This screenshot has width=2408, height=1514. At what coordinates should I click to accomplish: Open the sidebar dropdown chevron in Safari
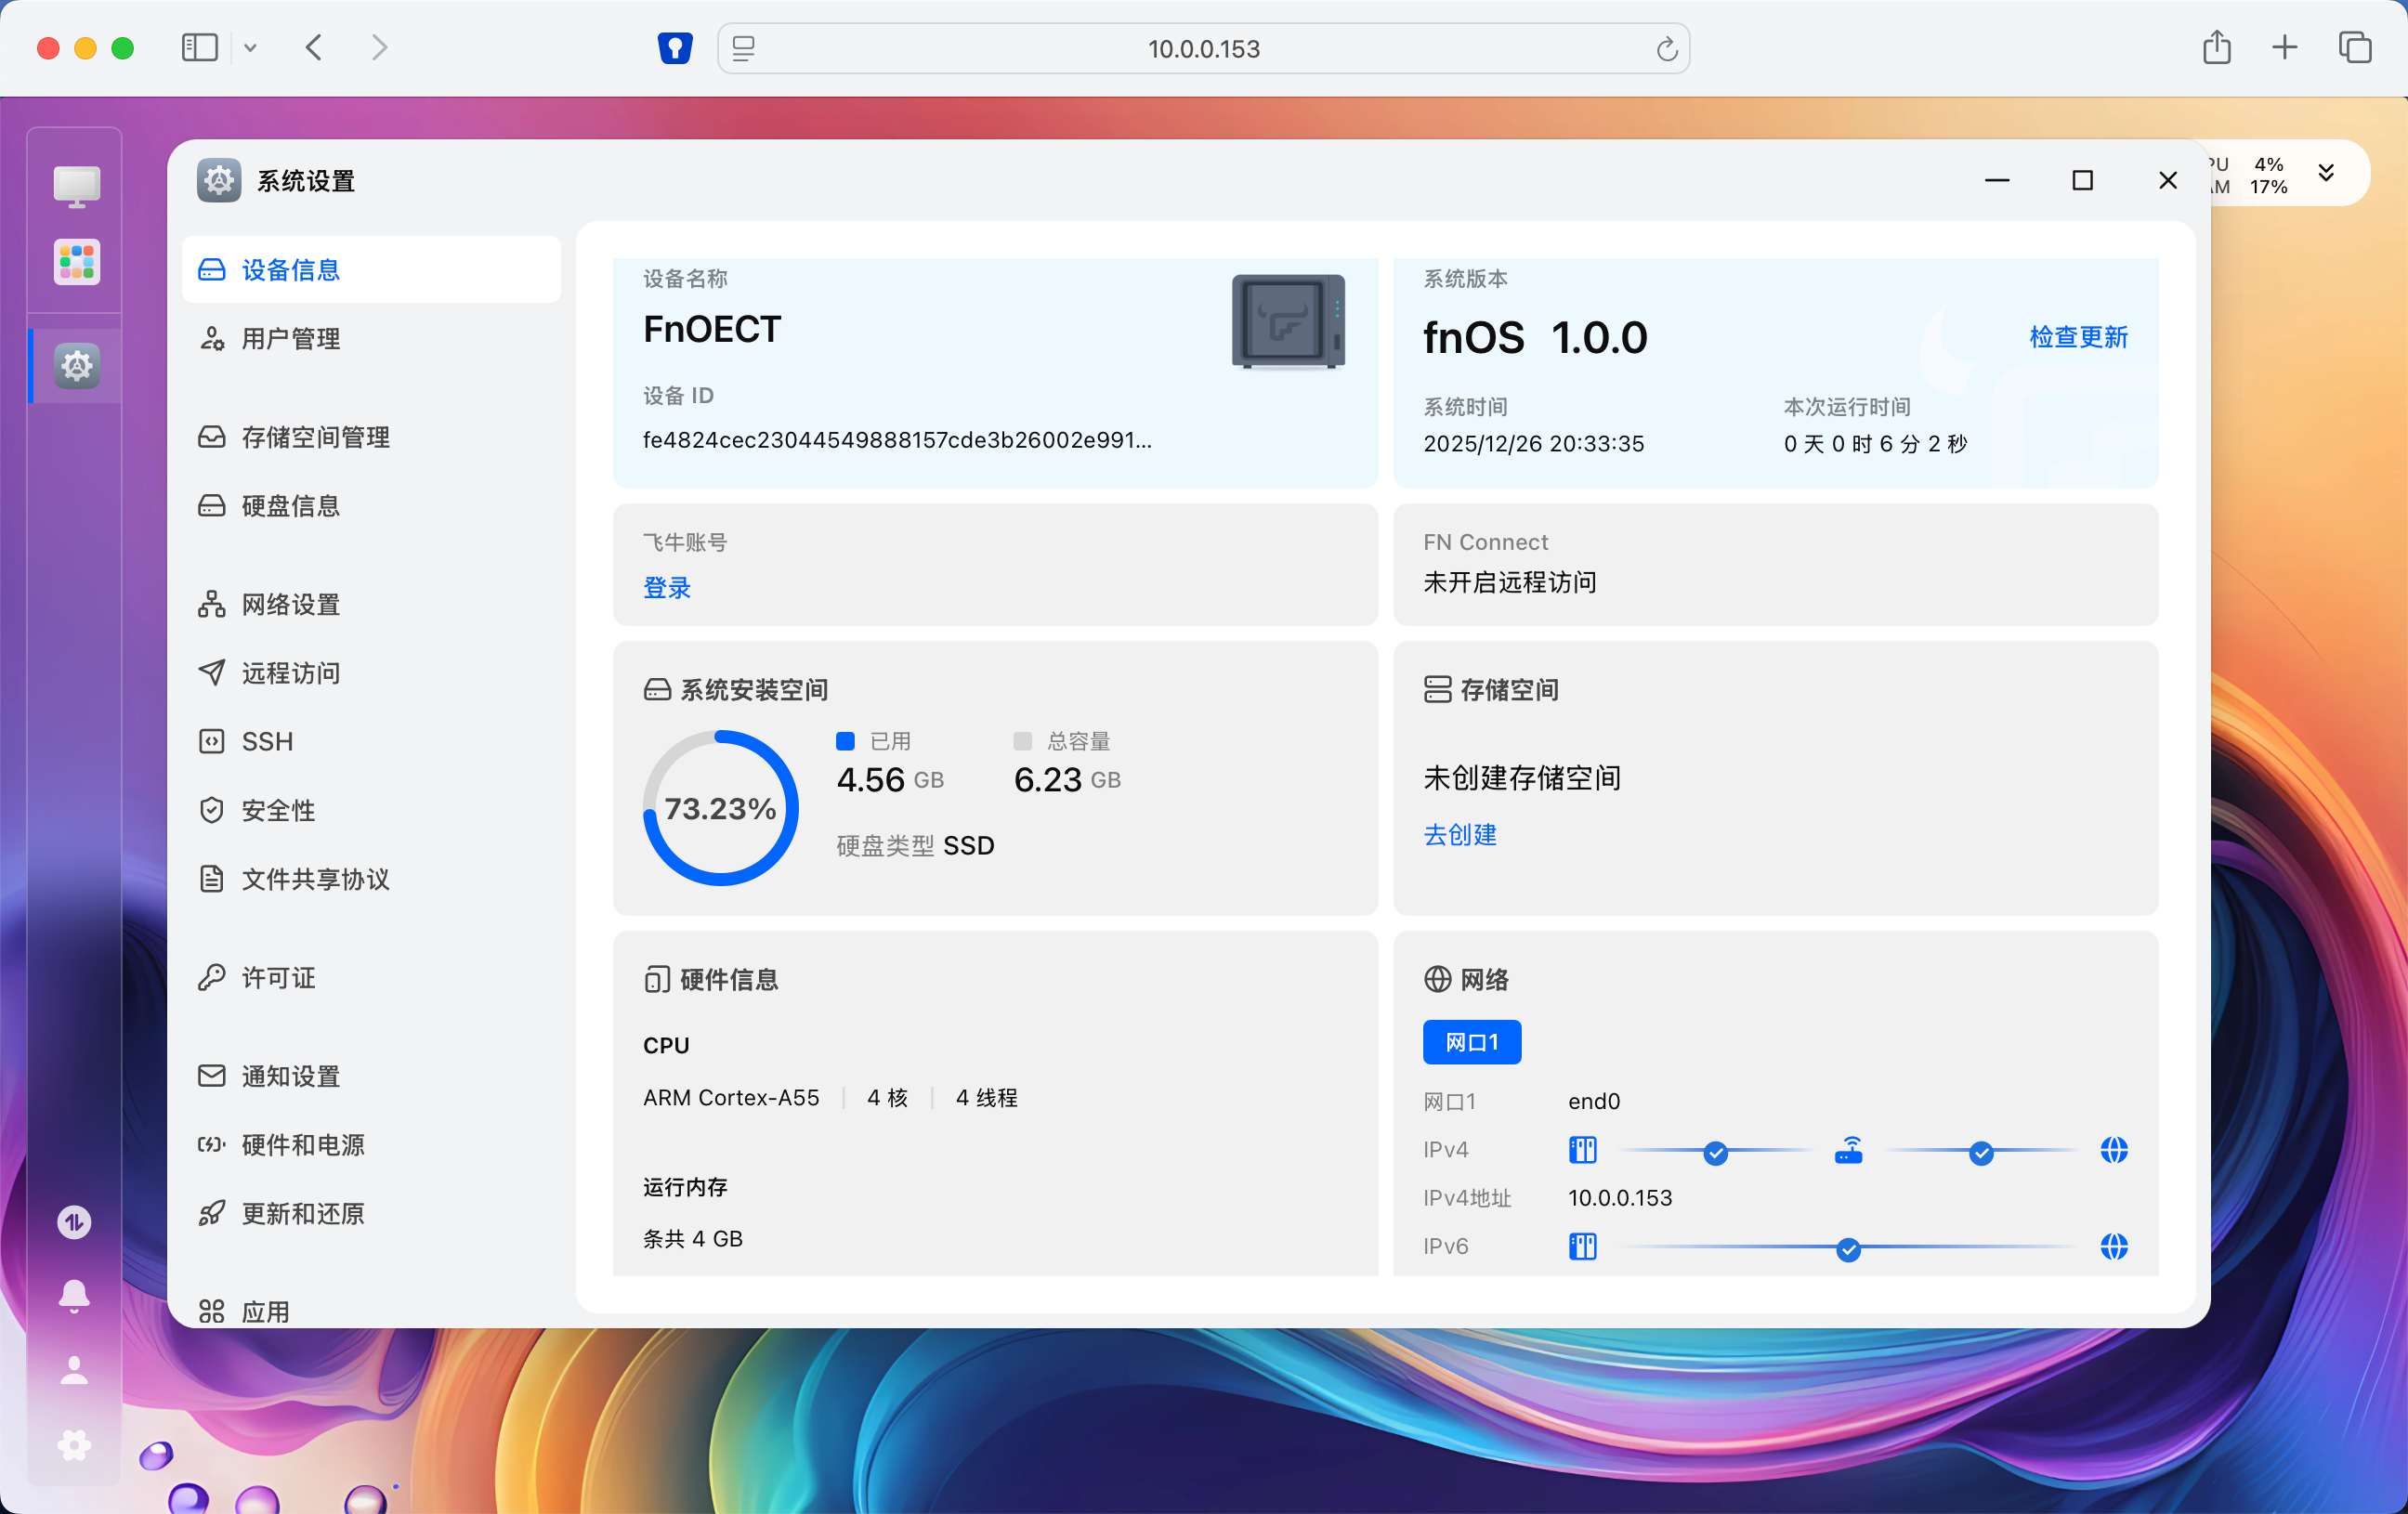tap(251, 47)
